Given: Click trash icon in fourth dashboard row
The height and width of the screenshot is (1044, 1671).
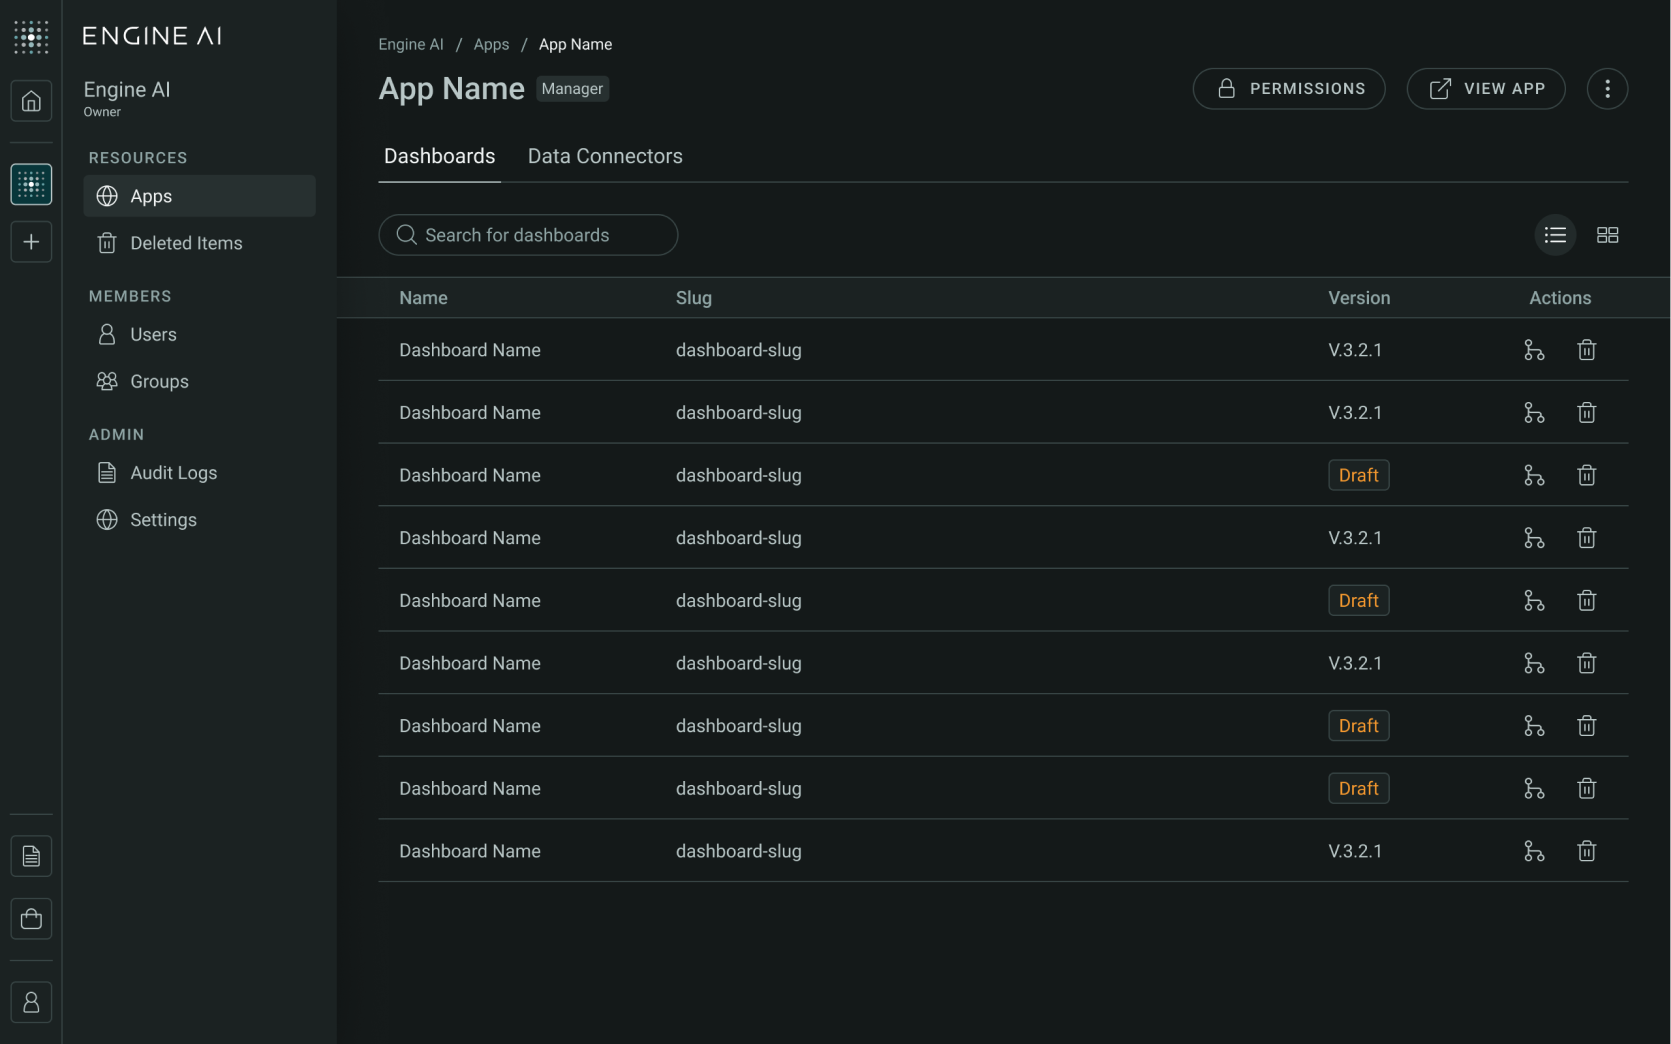Looking at the screenshot, I should 1586,538.
